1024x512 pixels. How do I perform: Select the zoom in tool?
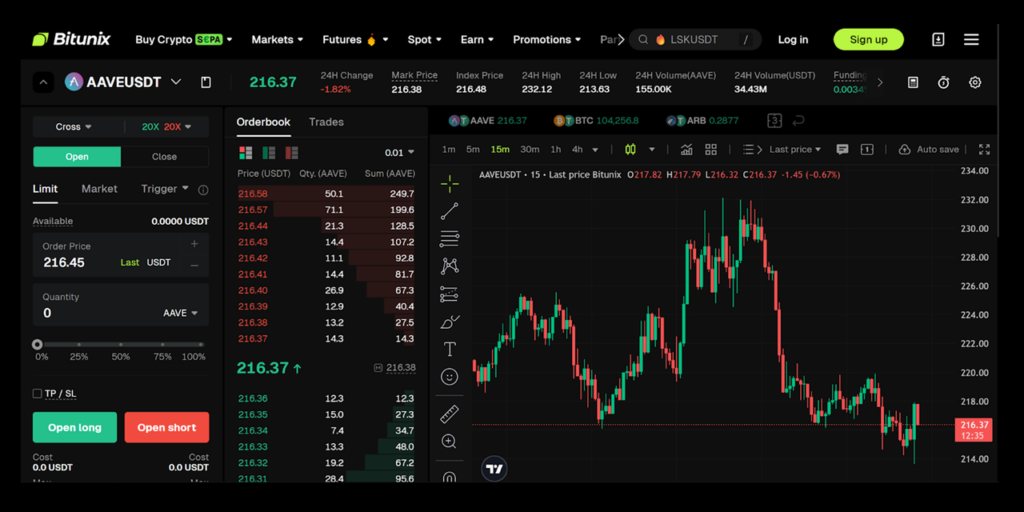tap(449, 441)
